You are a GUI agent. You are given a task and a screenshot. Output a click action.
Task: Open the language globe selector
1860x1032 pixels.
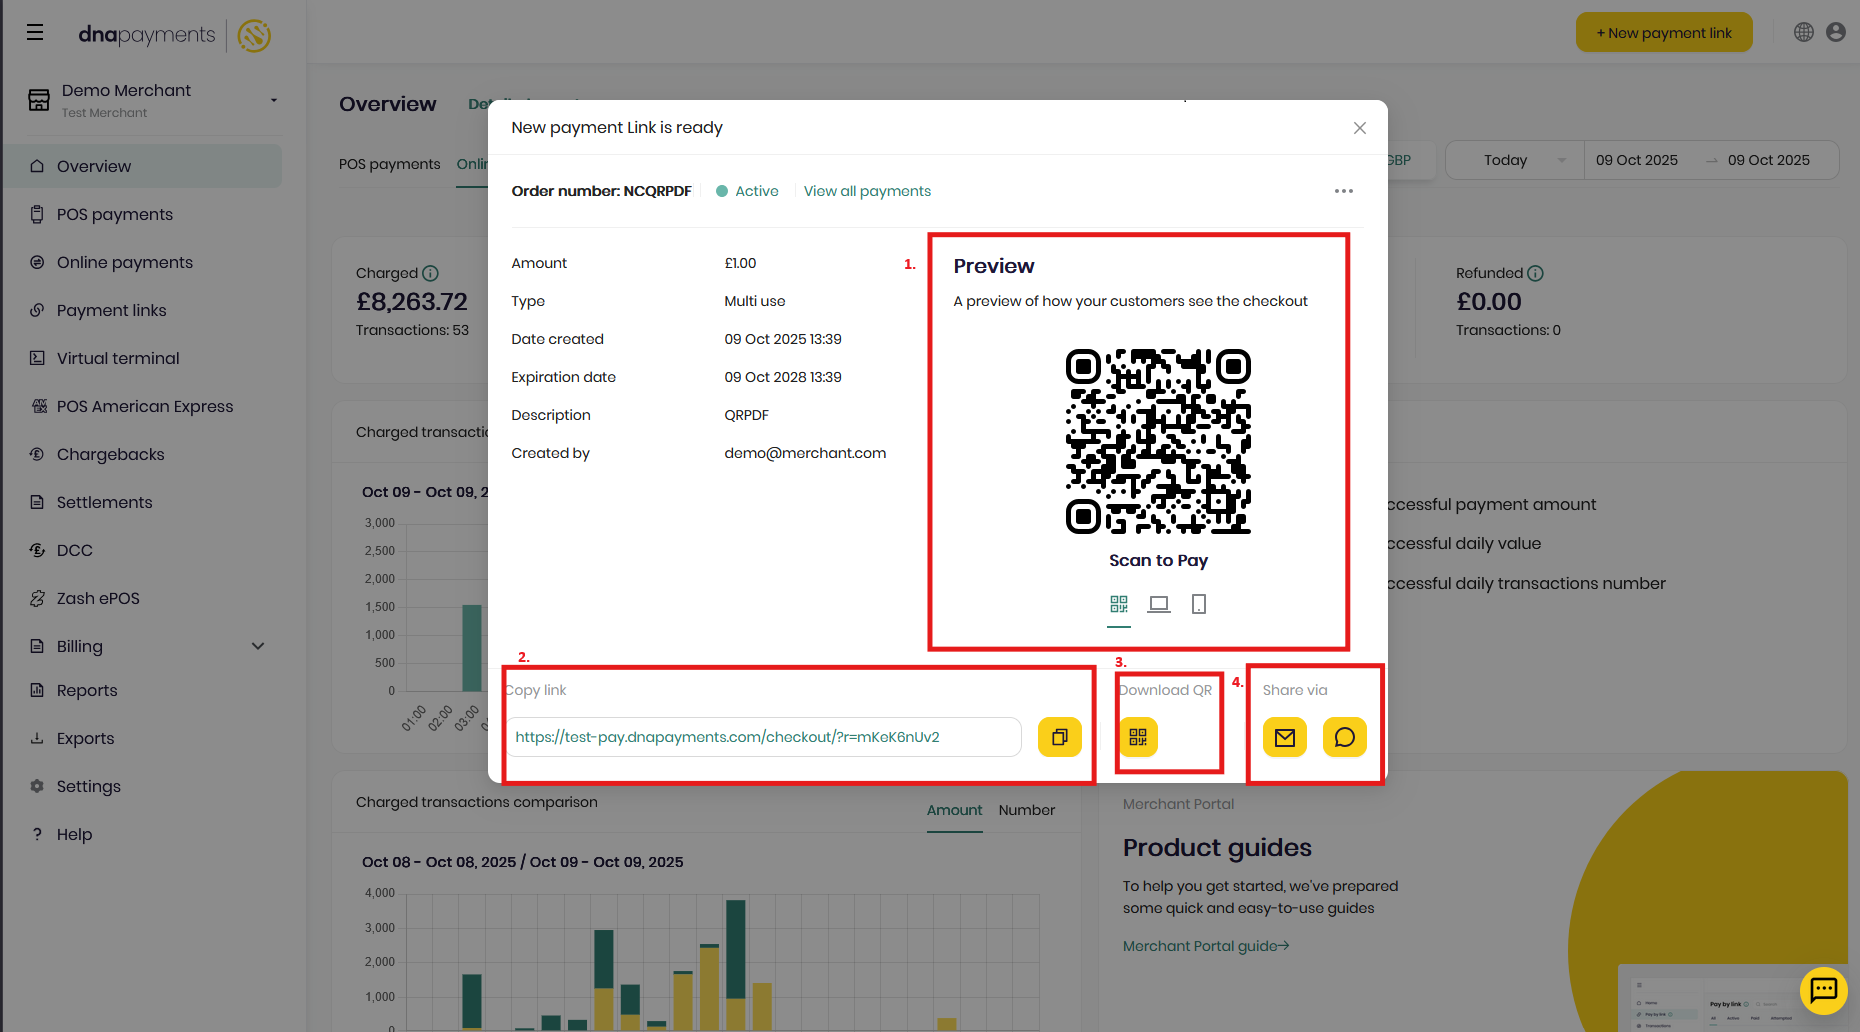1803,31
